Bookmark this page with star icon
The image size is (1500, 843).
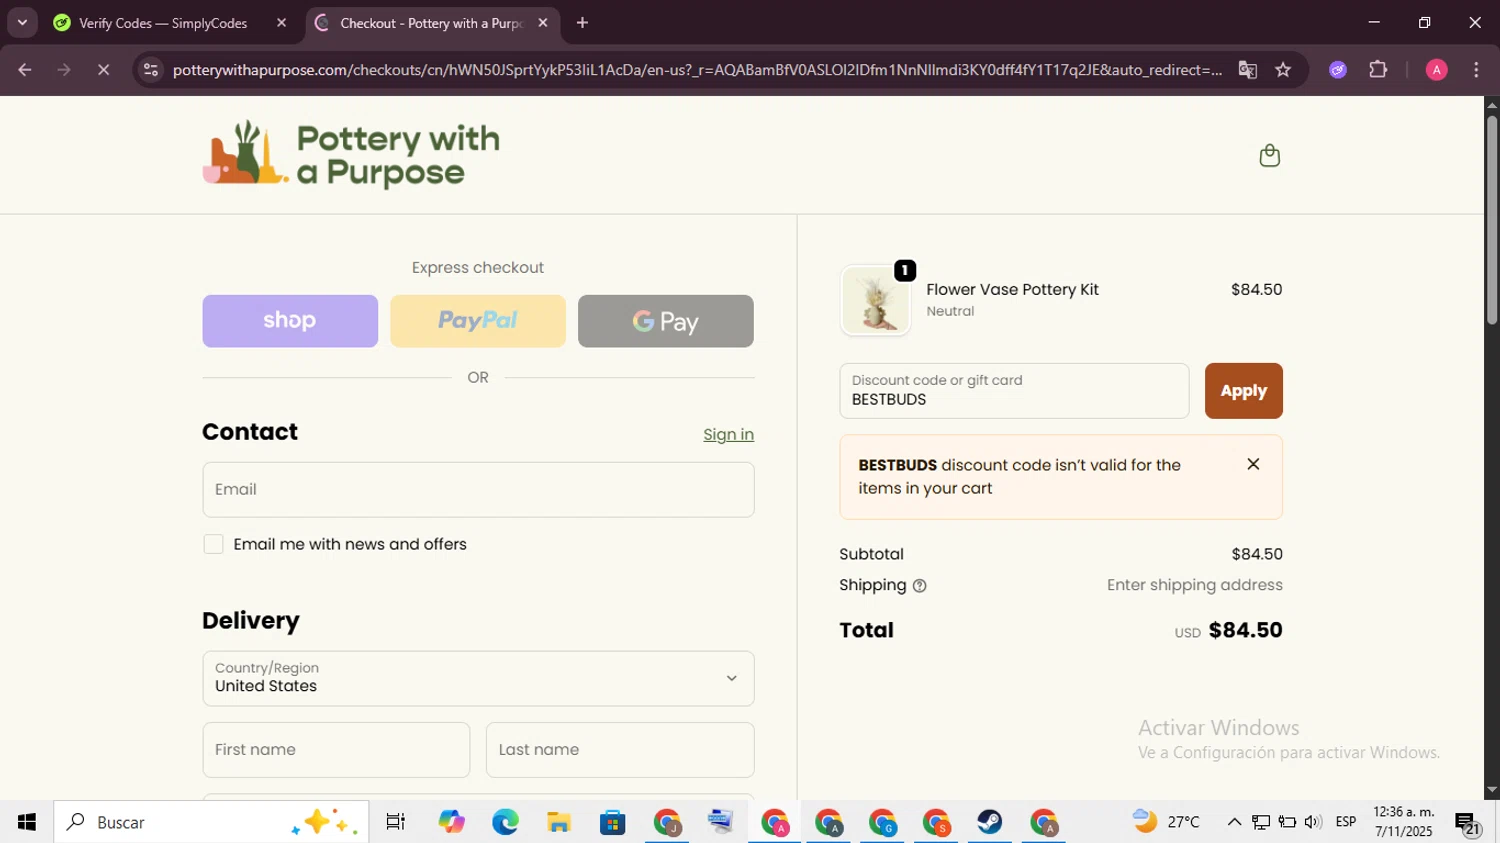click(1283, 70)
